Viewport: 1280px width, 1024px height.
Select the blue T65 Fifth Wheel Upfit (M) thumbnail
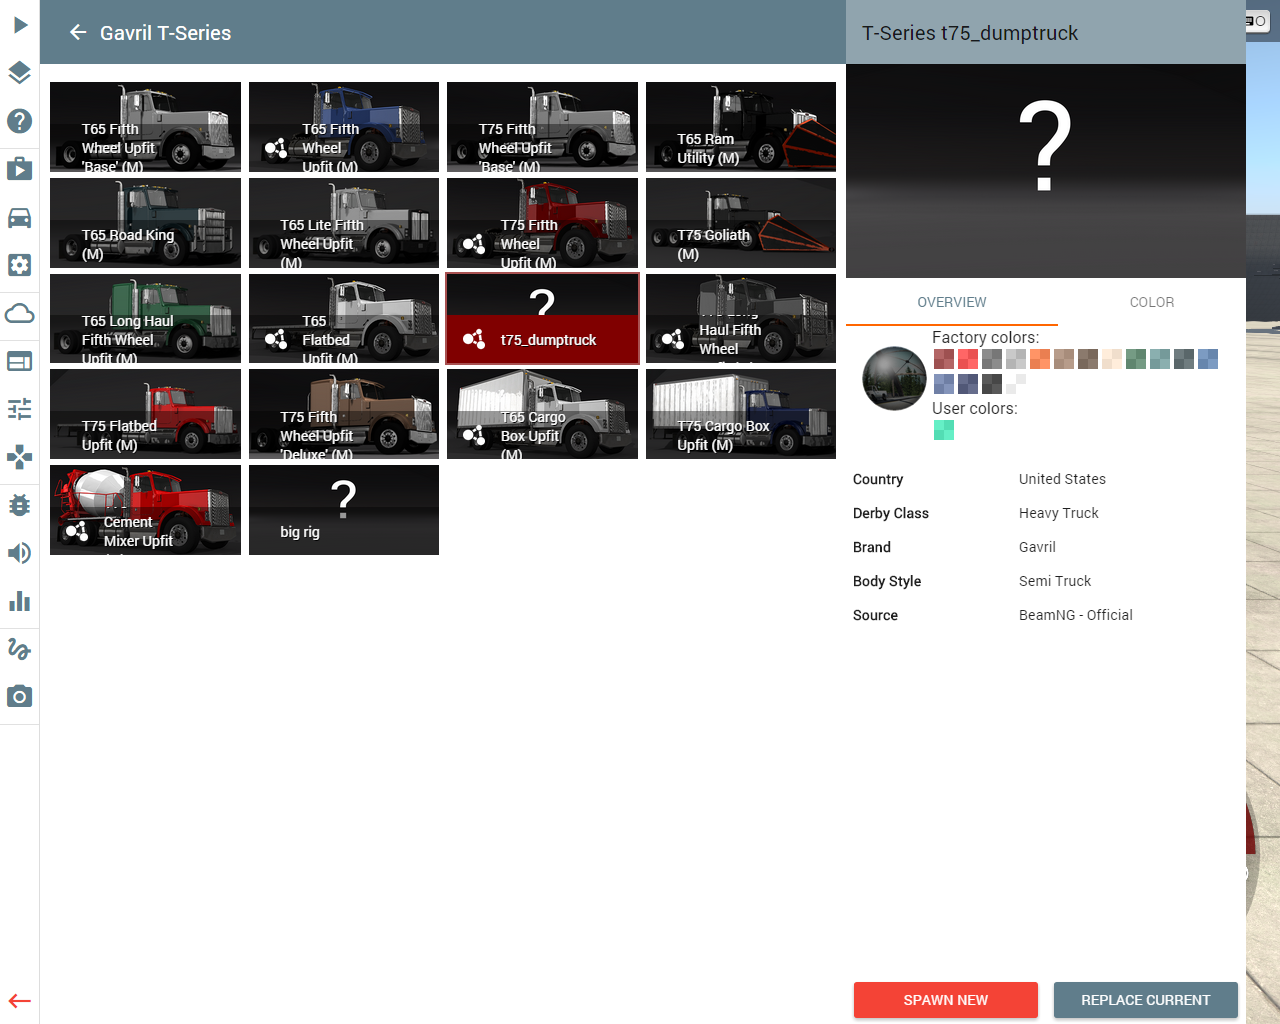(x=344, y=127)
